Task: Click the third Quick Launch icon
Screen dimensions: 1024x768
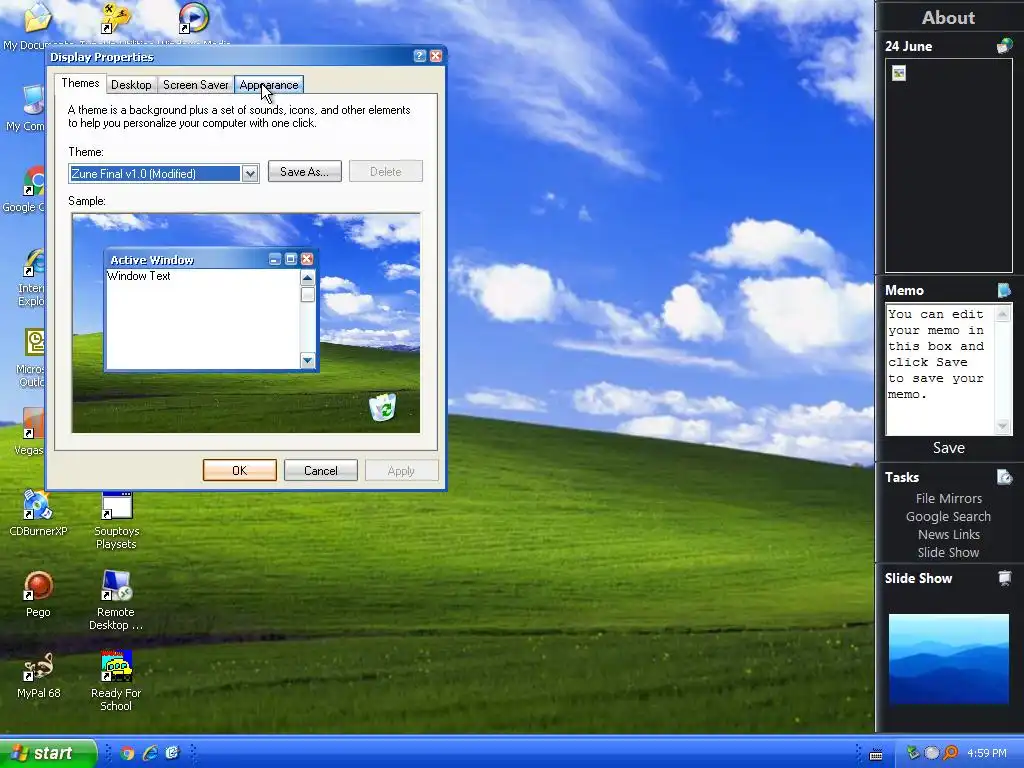Action: [172, 753]
